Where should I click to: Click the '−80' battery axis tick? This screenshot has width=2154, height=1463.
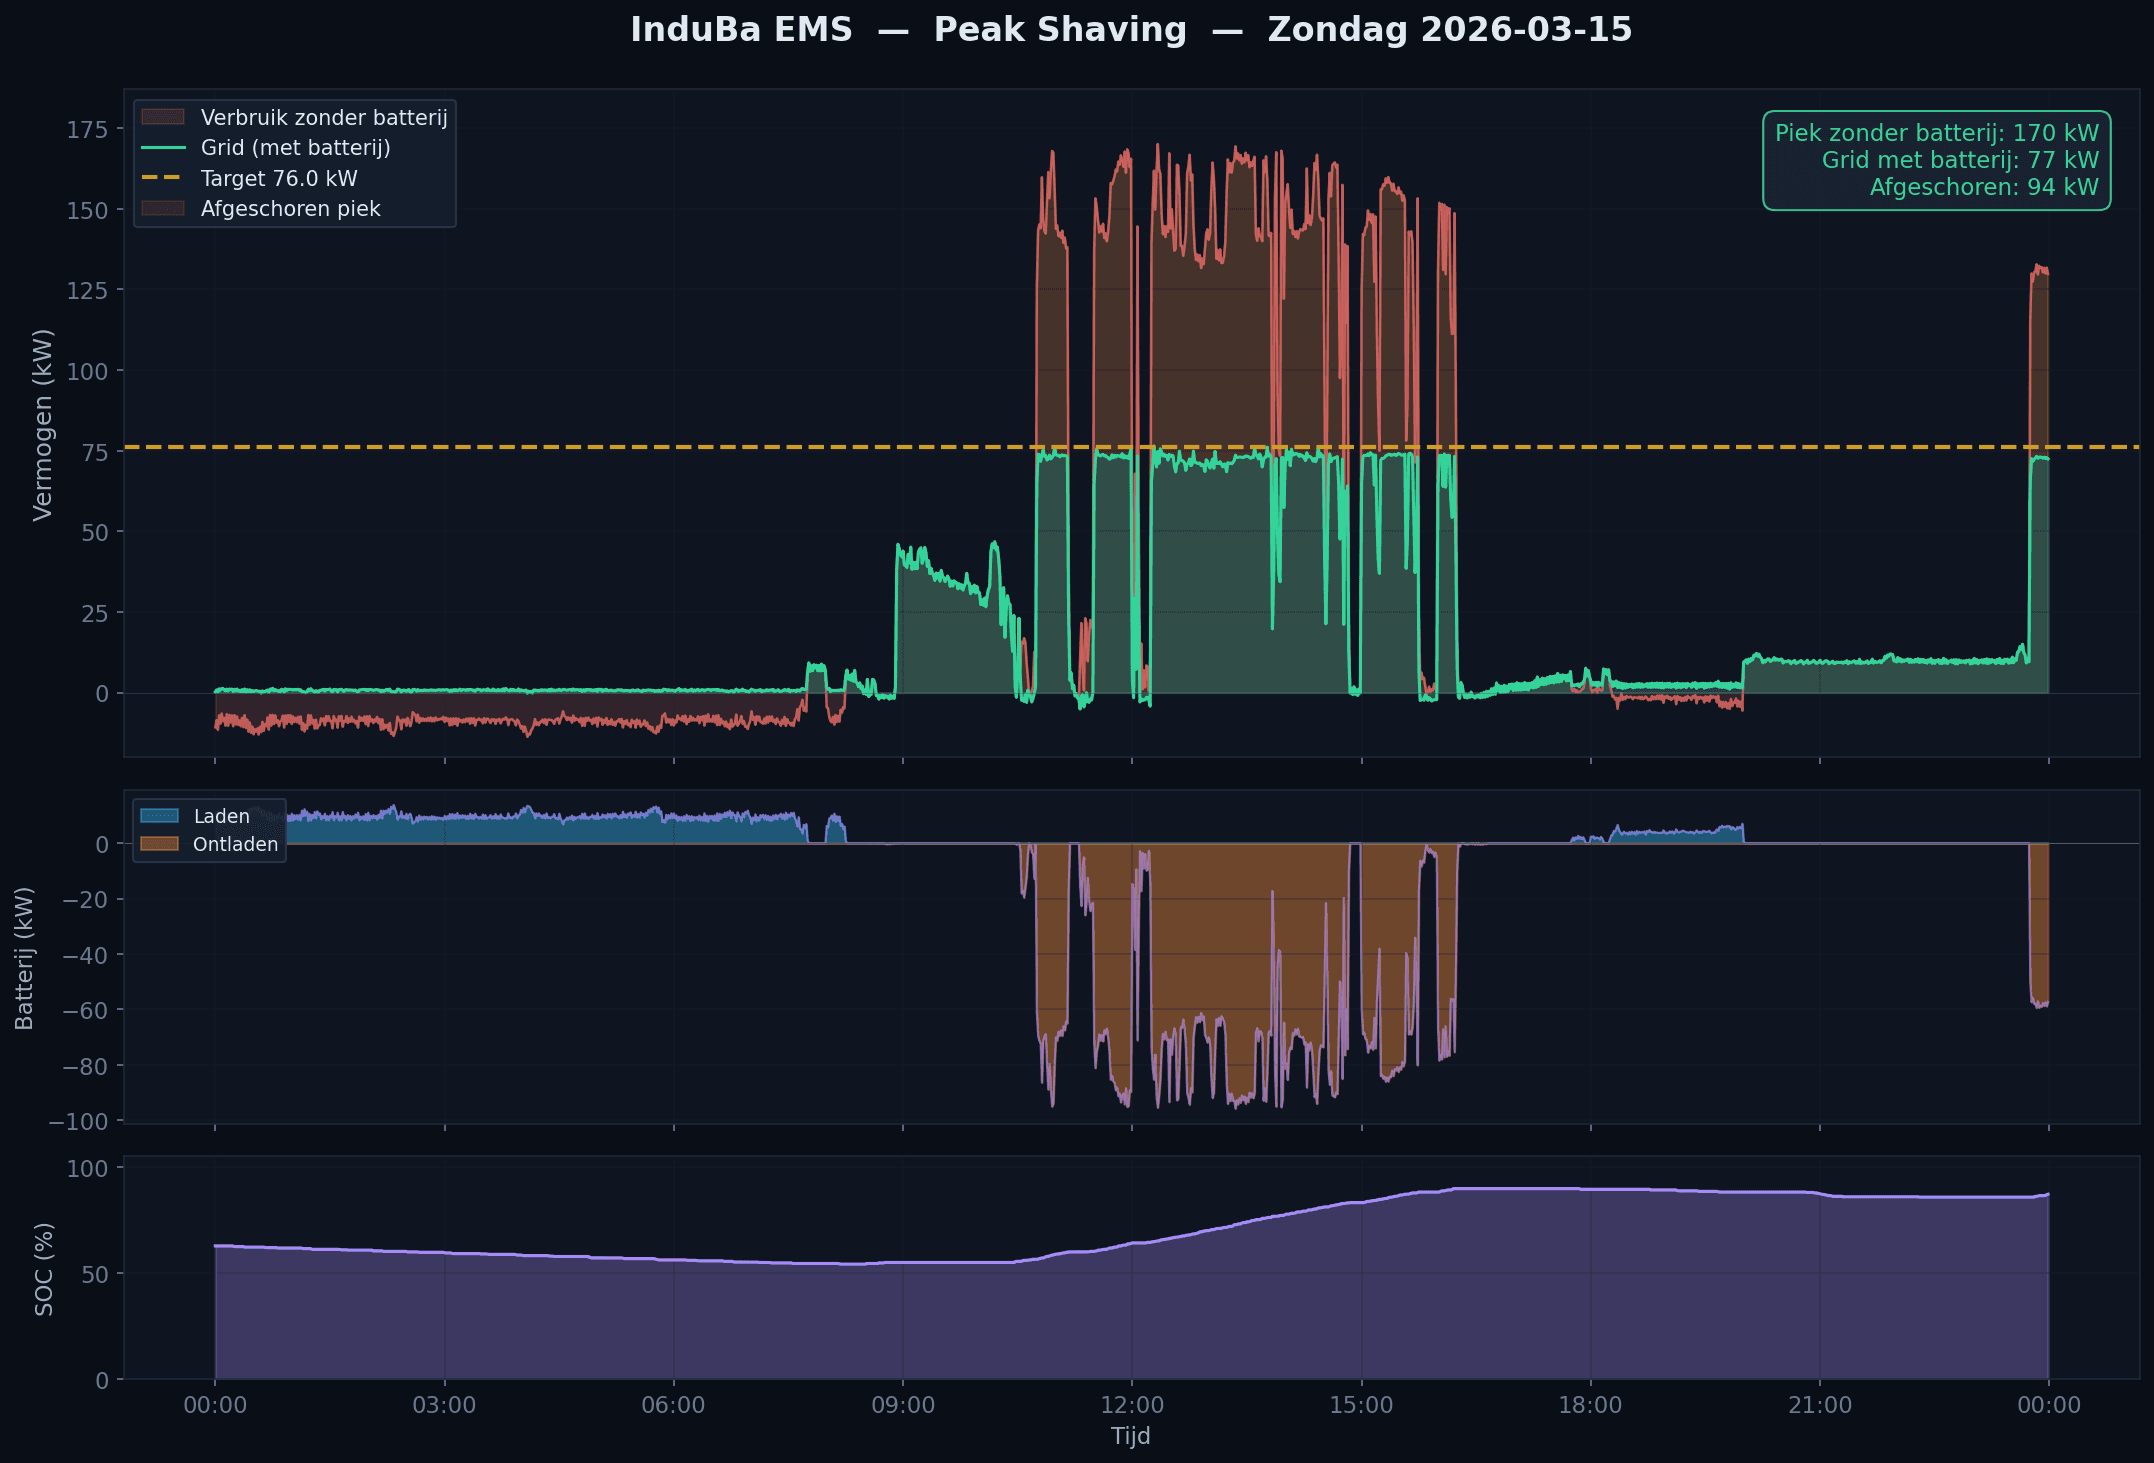coord(85,1066)
